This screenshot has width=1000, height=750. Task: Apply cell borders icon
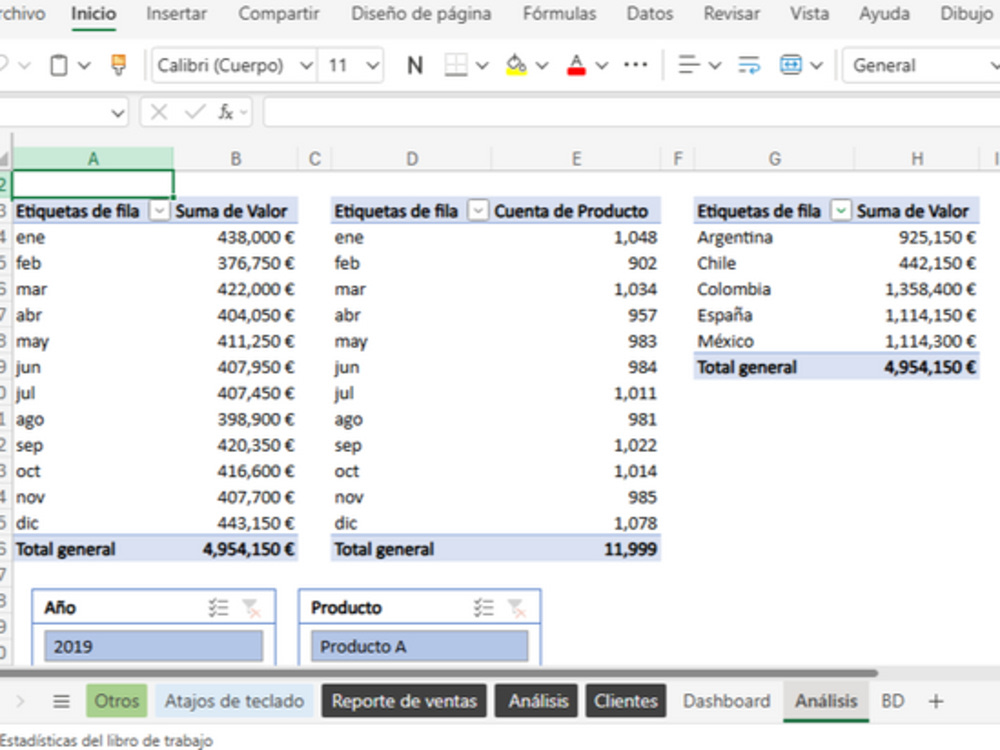coord(456,65)
